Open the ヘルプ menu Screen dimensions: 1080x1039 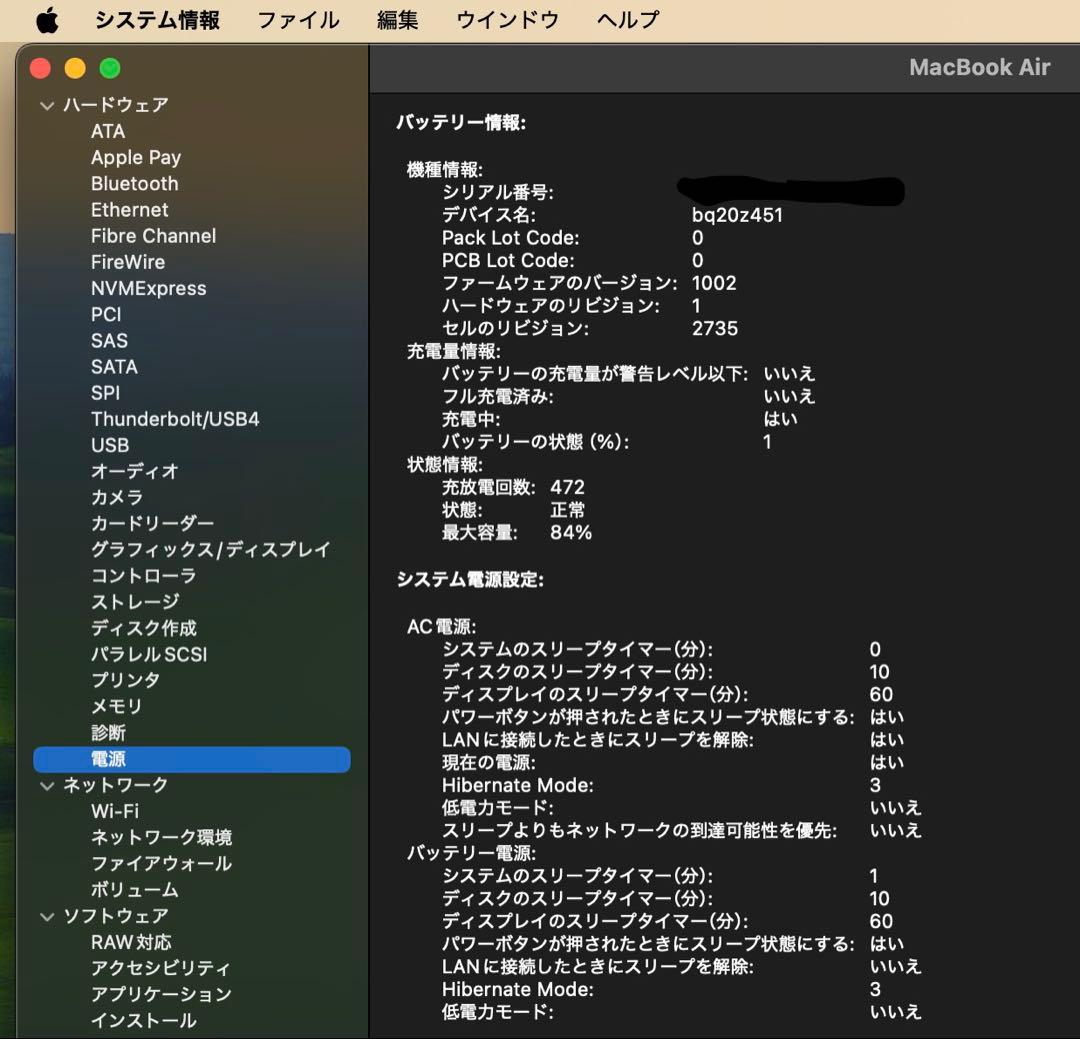click(x=628, y=20)
